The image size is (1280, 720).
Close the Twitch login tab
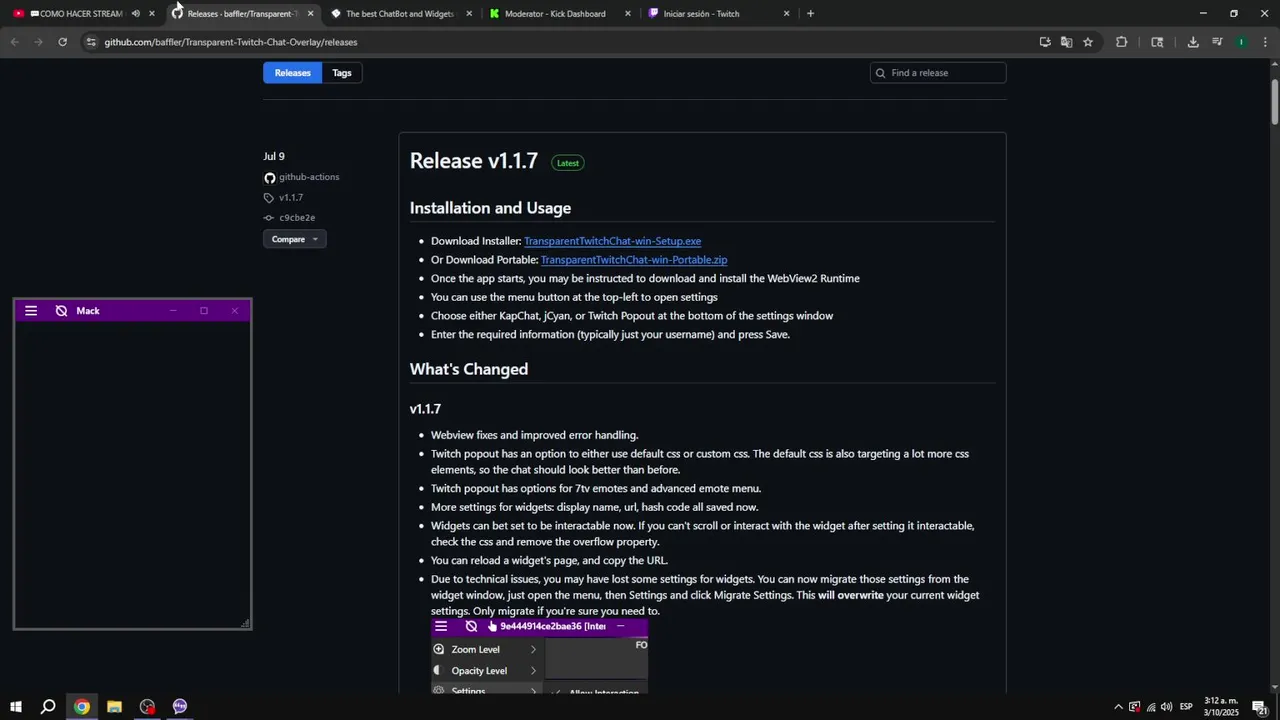[x=786, y=14]
